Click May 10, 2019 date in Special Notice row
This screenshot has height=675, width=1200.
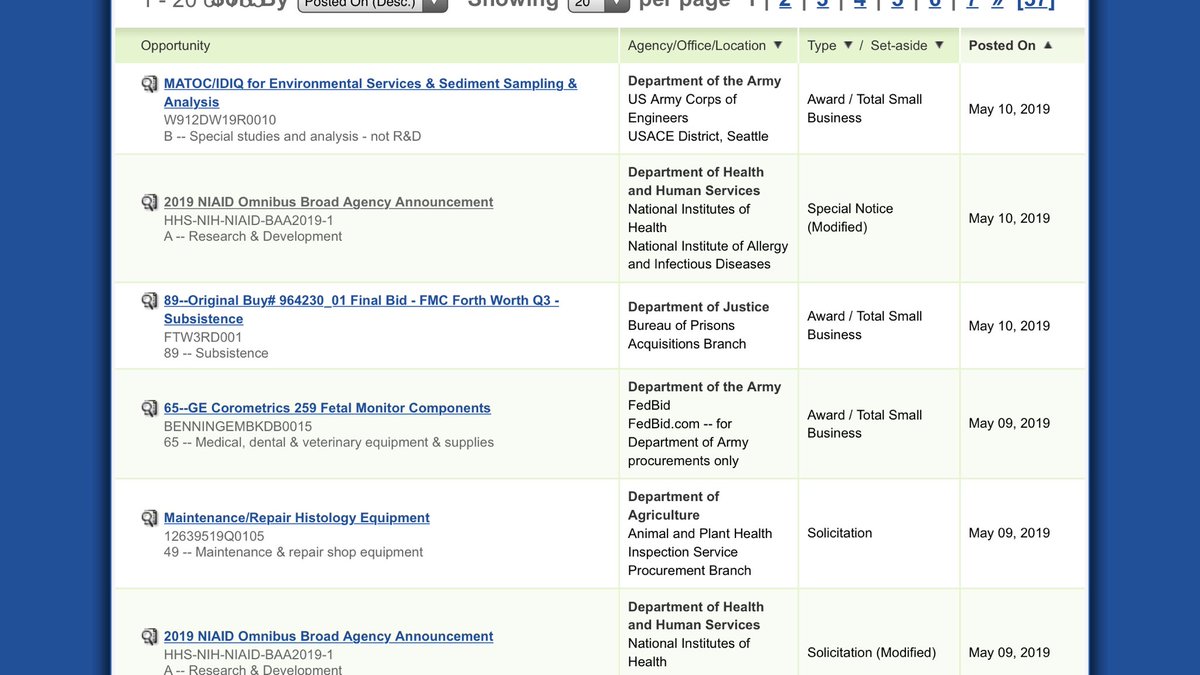[x=1009, y=218]
